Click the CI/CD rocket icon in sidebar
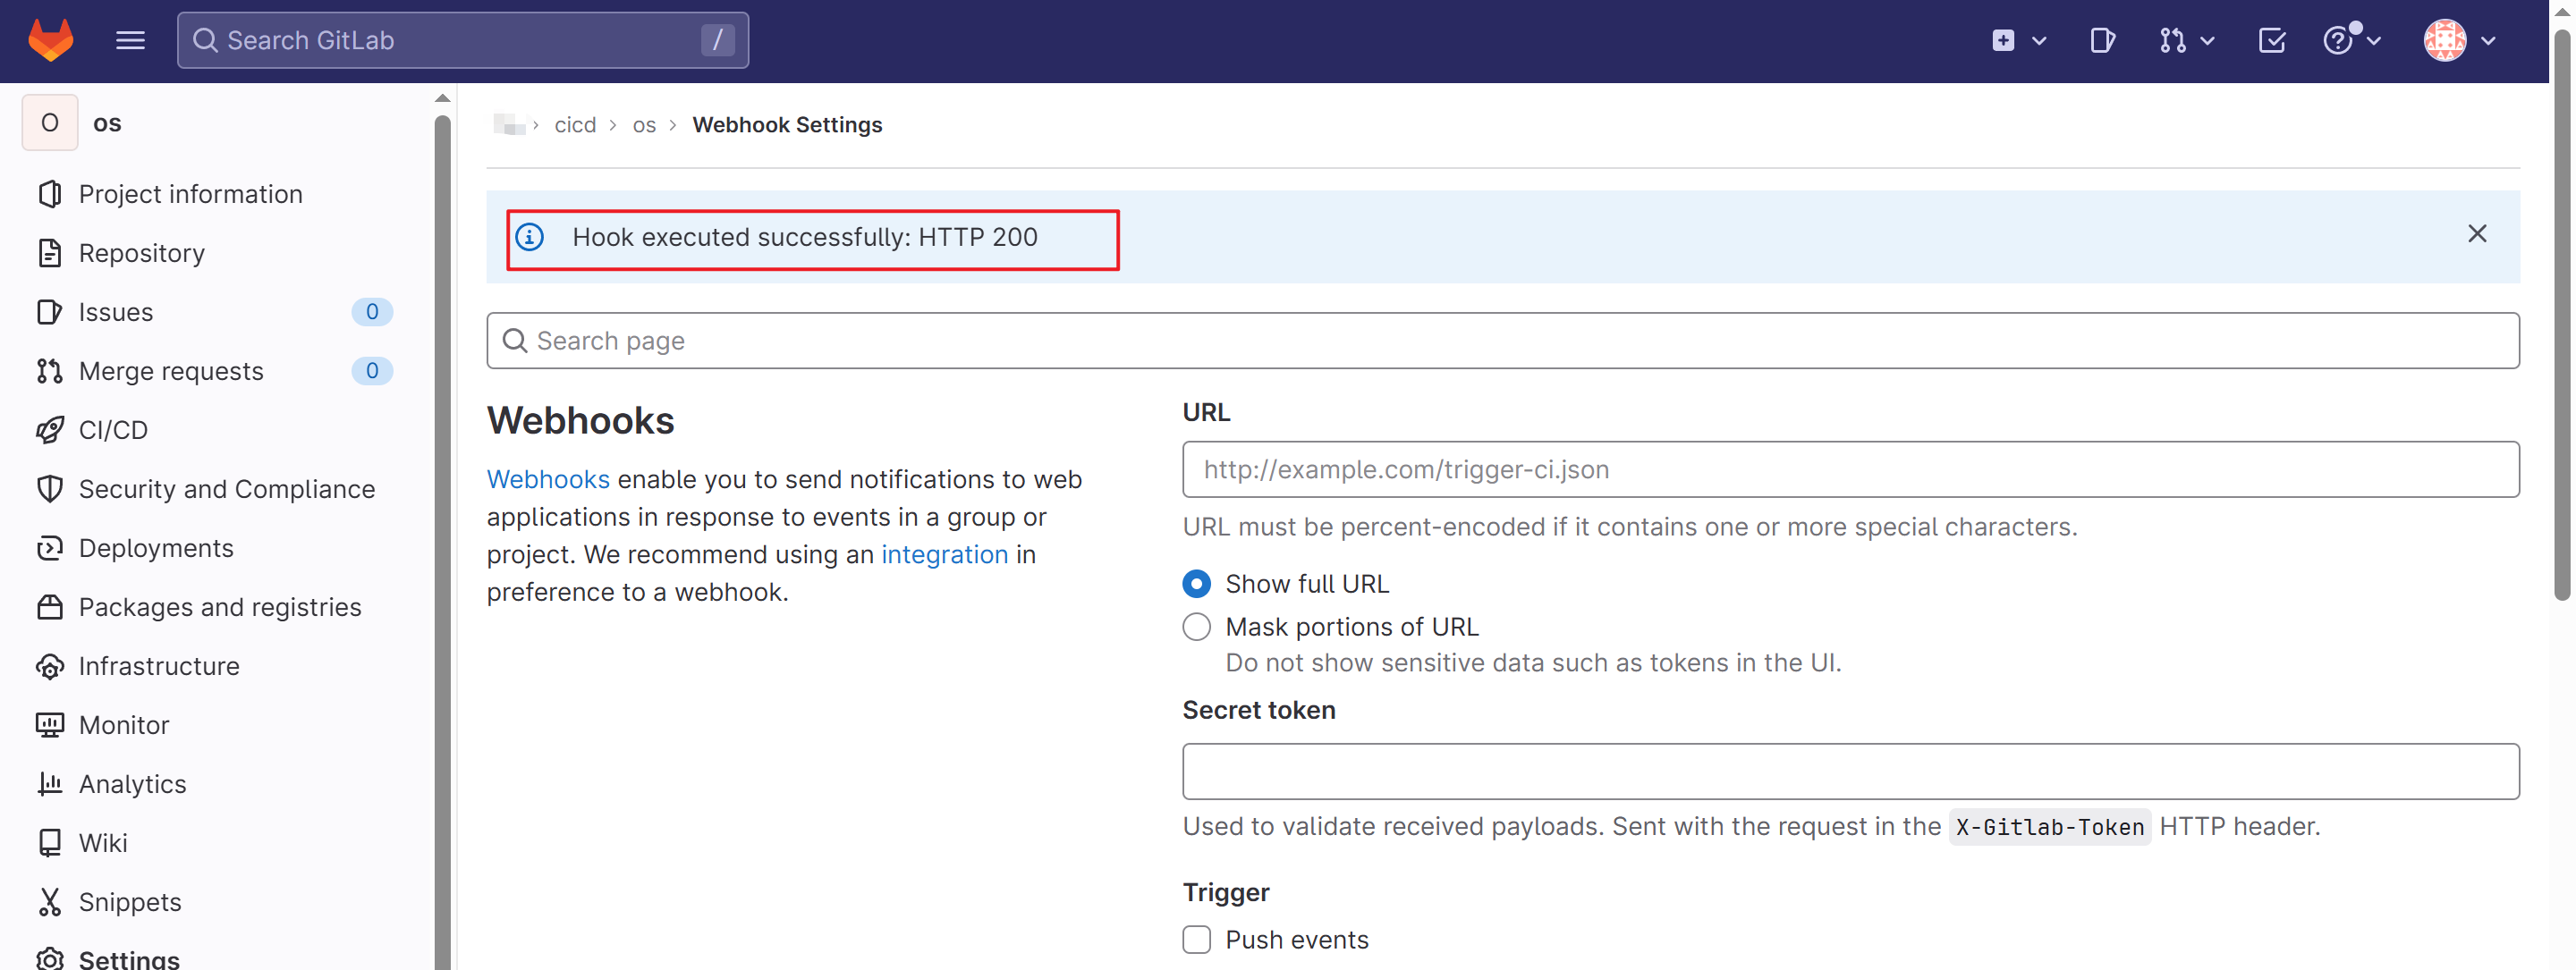This screenshot has width=2576, height=970. [x=49, y=430]
